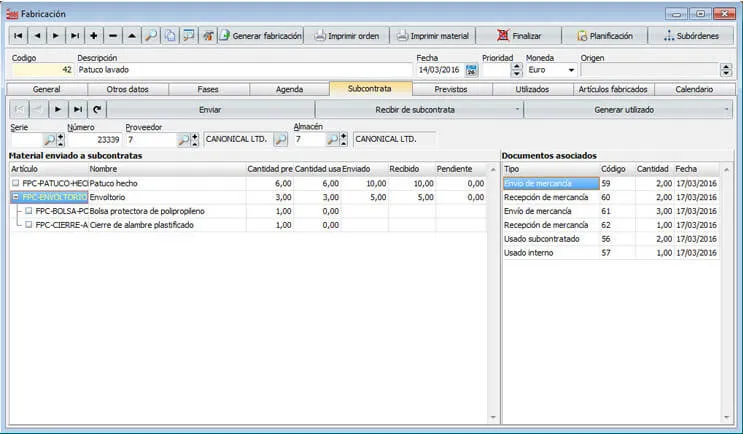
Task: Click the Enviar button
Action: pos(210,109)
